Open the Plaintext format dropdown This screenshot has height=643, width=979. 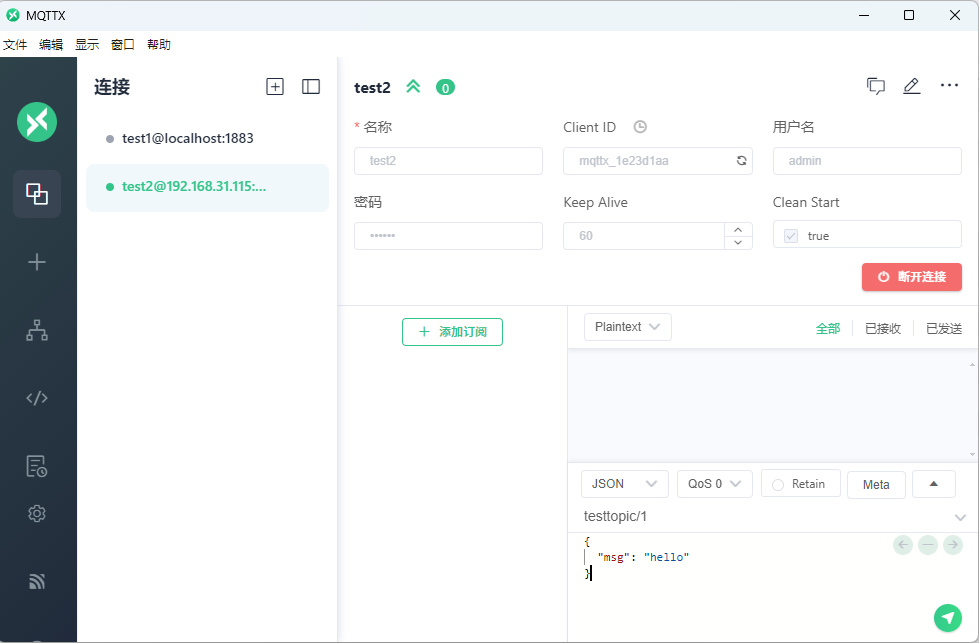click(x=627, y=327)
